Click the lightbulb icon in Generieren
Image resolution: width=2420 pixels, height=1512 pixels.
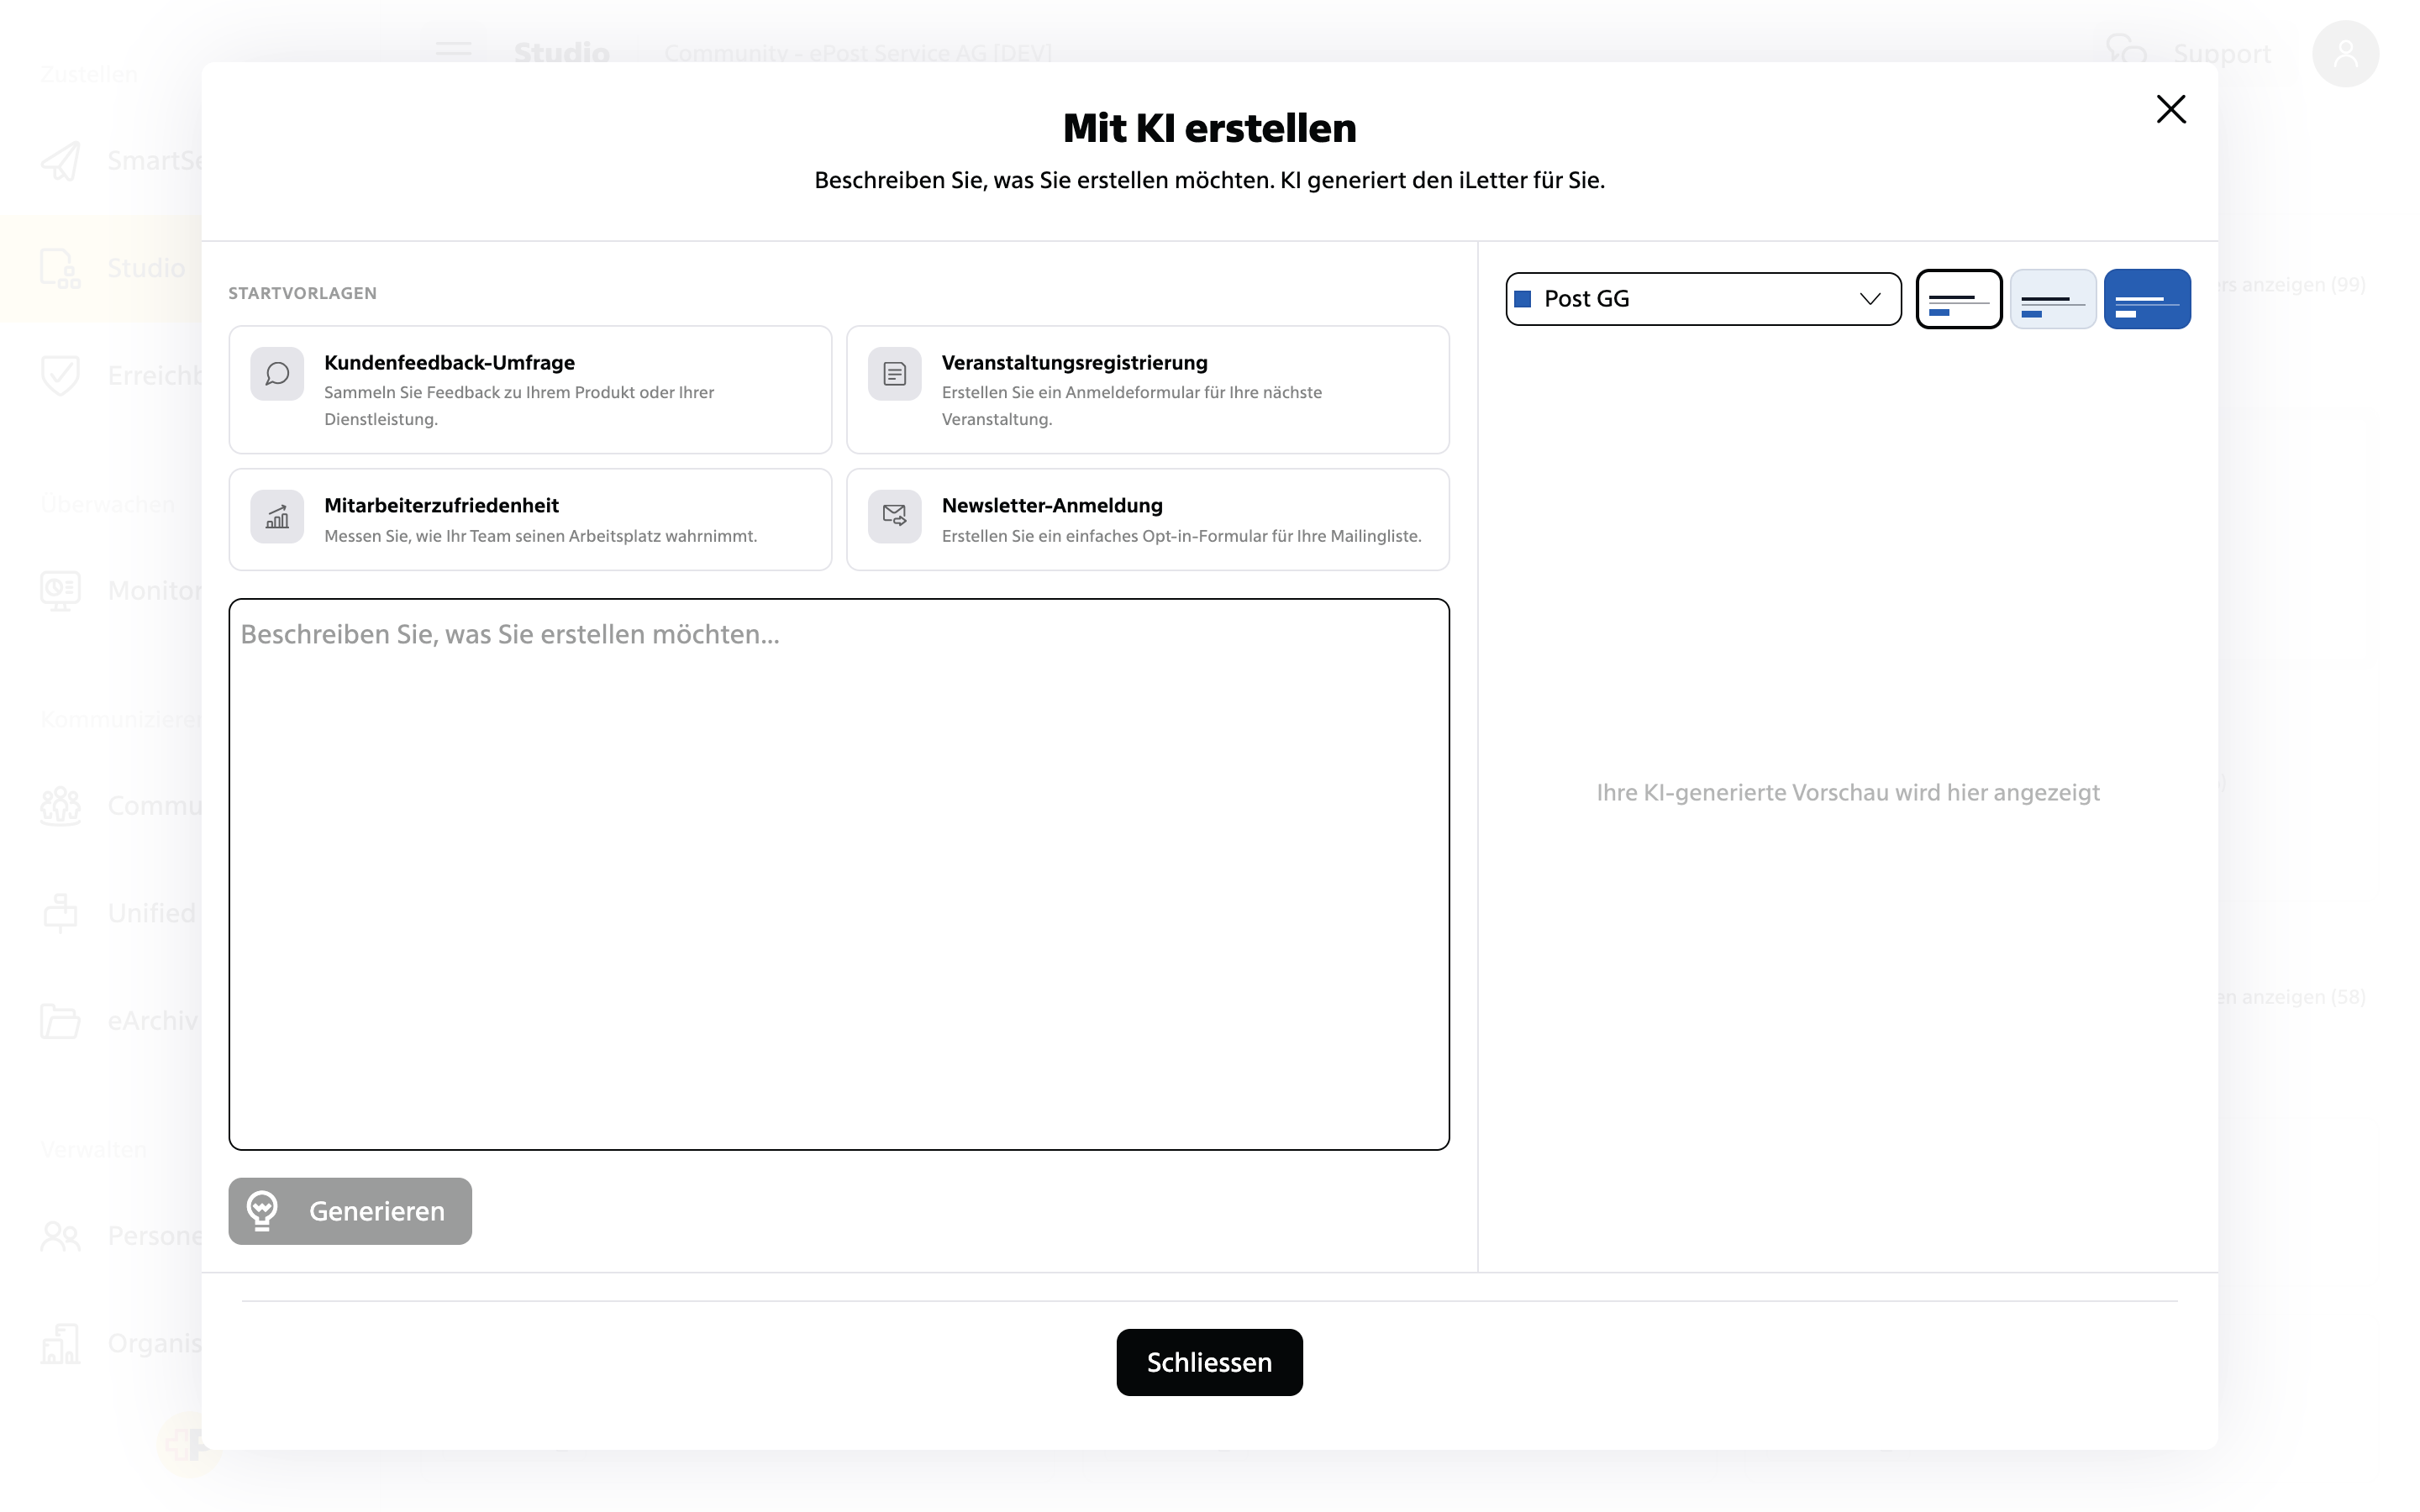[x=263, y=1211]
